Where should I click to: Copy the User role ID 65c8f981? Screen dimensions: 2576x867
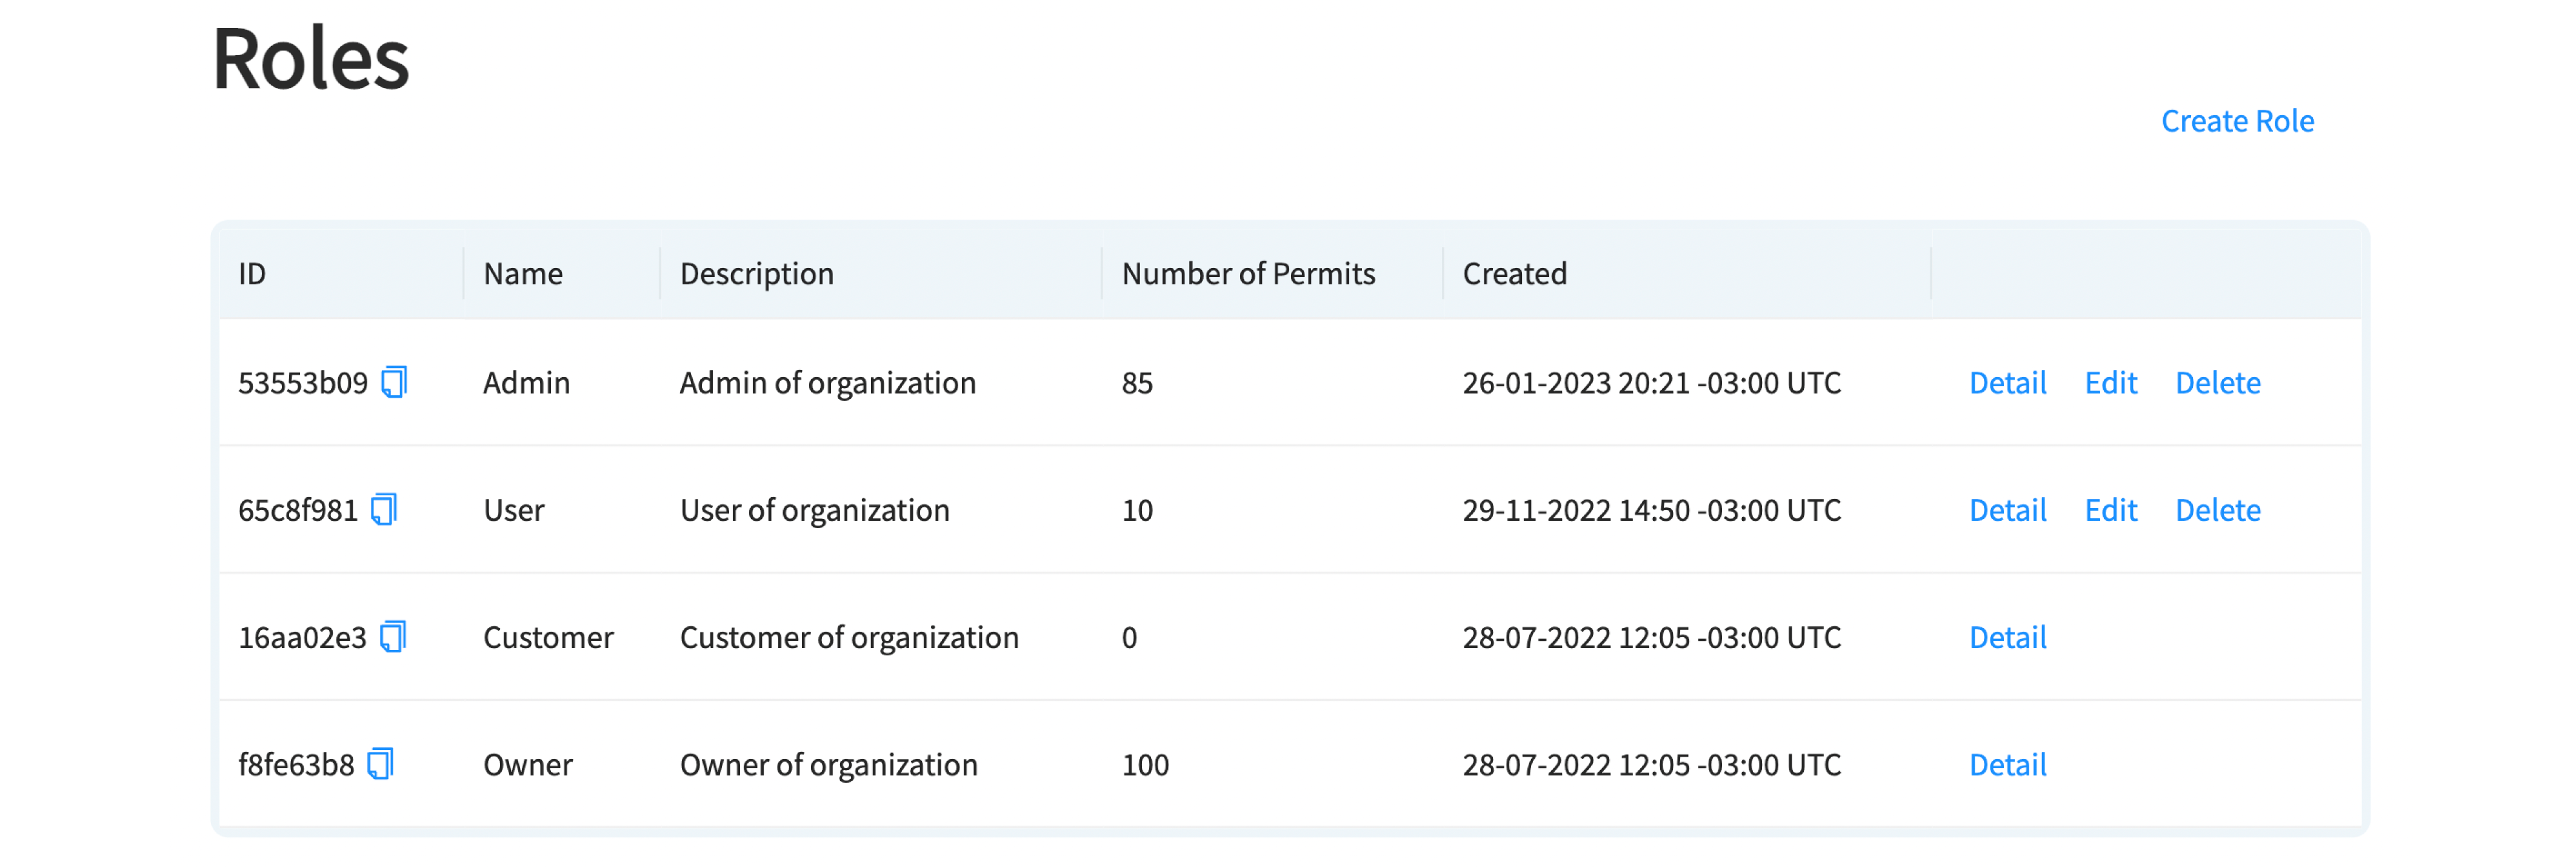384,509
